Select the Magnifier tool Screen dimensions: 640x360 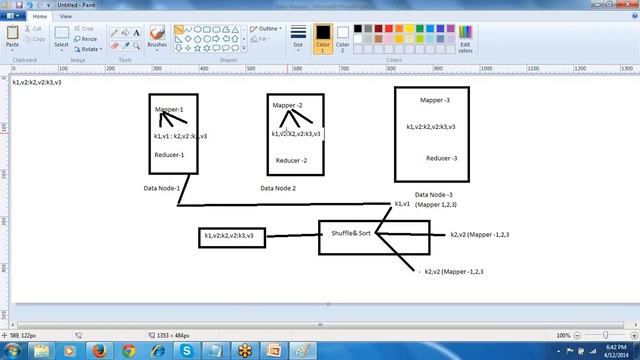pos(136,46)
